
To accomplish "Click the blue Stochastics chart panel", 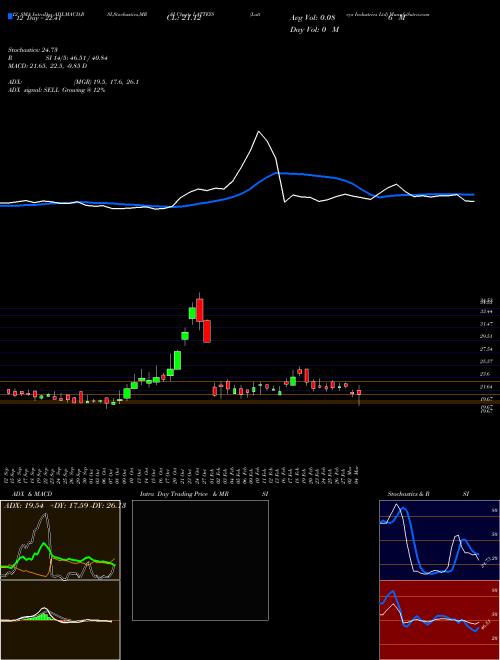I will [x=439, y=540].
